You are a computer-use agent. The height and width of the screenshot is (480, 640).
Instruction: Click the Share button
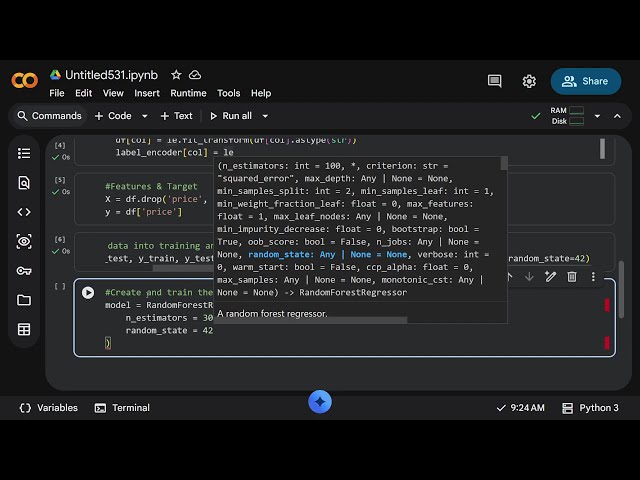586,81
